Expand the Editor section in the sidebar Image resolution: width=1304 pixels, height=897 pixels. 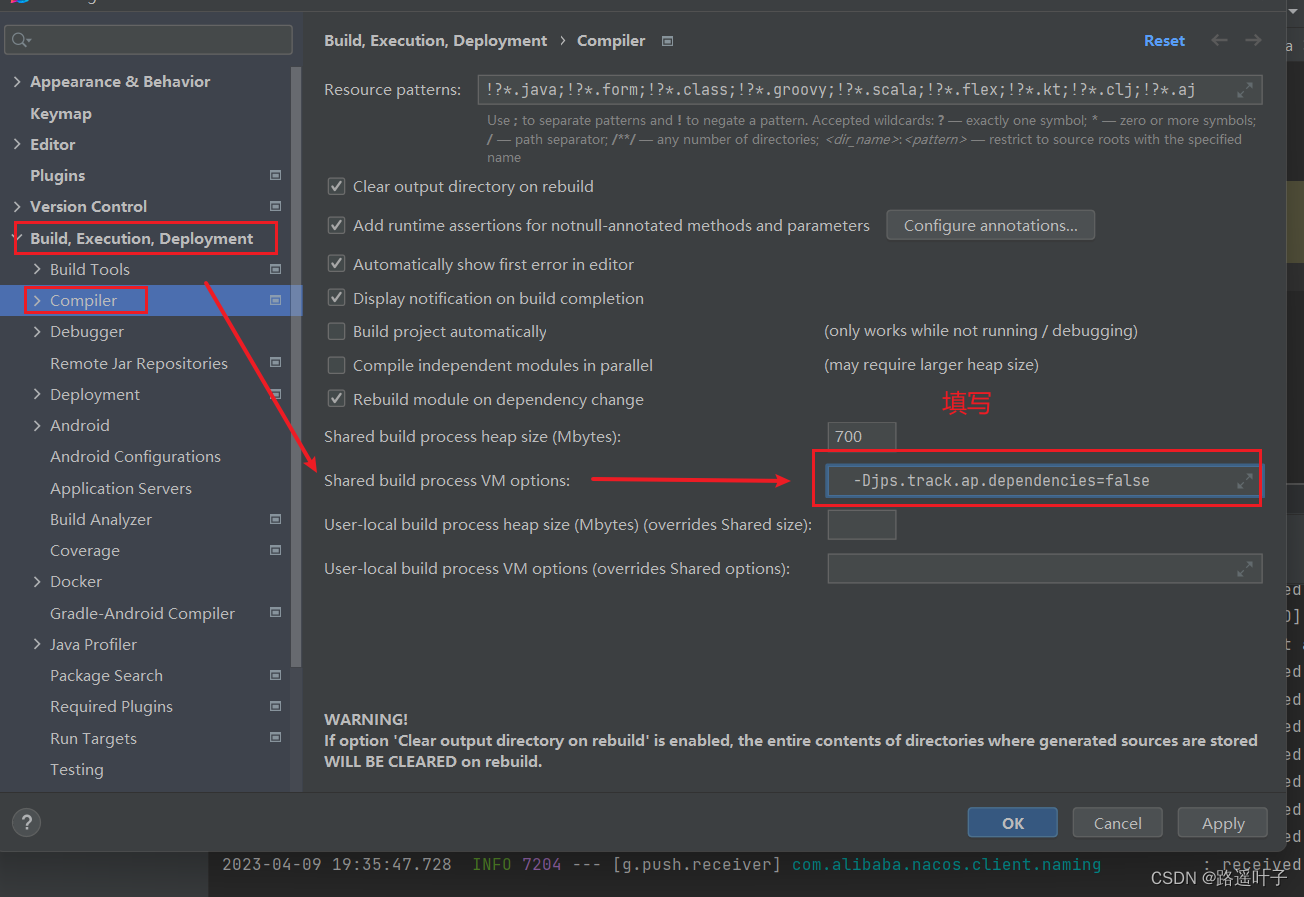point(16,144)
